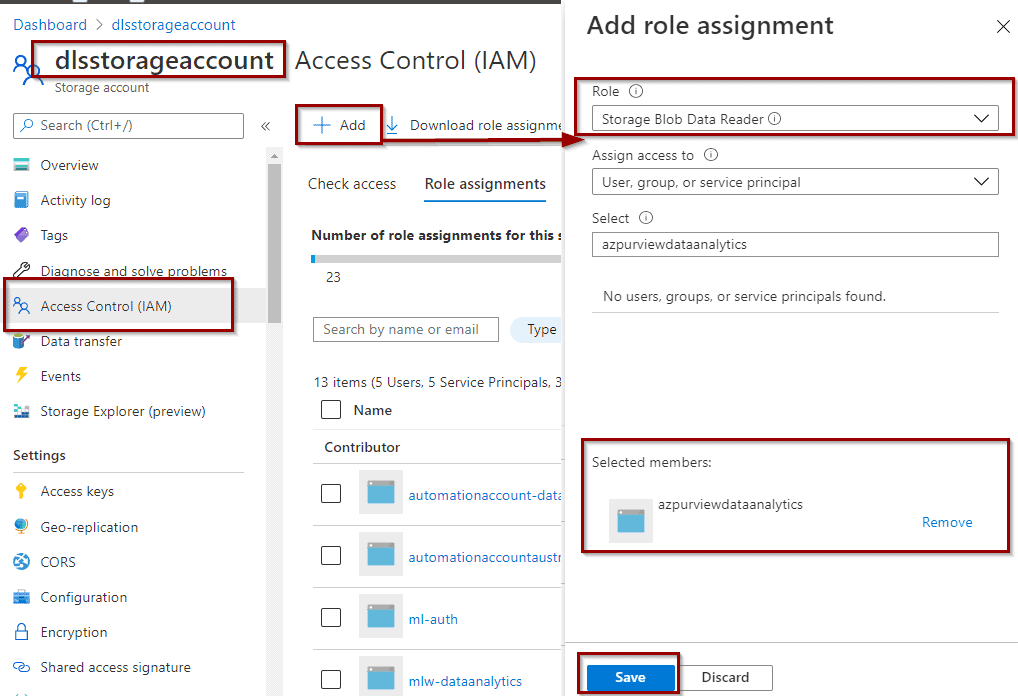Select the Tags icon in sidebar
This screenshot has width=1018, height=696.
pos(21,235)
